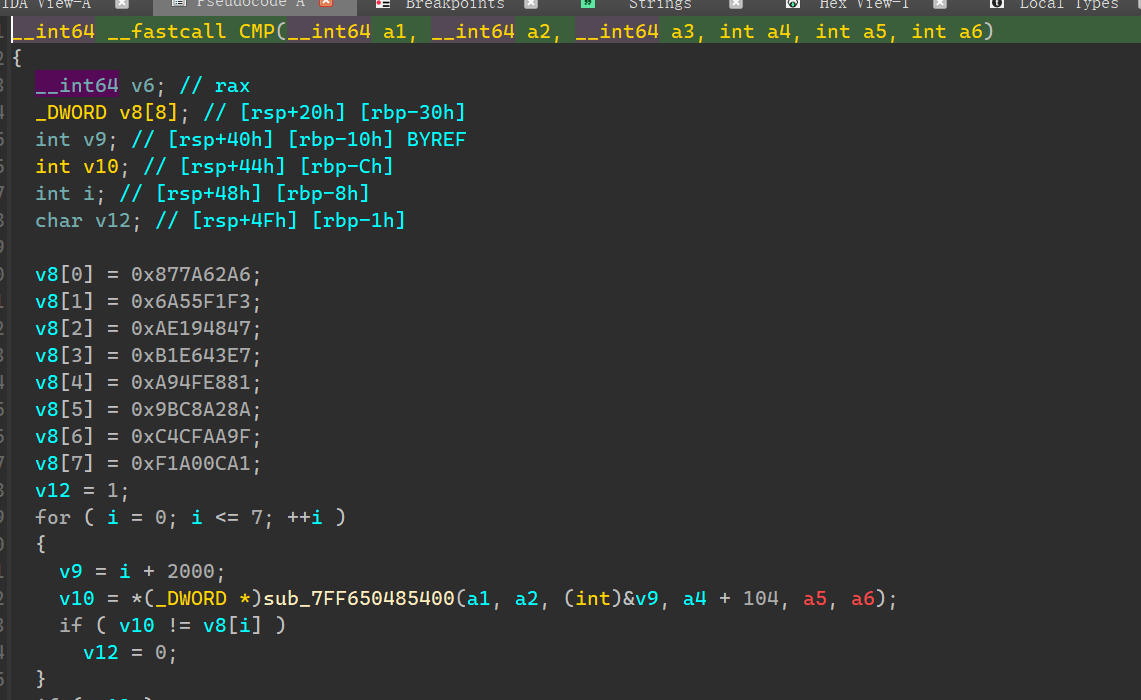Screen dimensions: 1141x700
Task: Close the Breakpoints tab
Action: [530, 4]
